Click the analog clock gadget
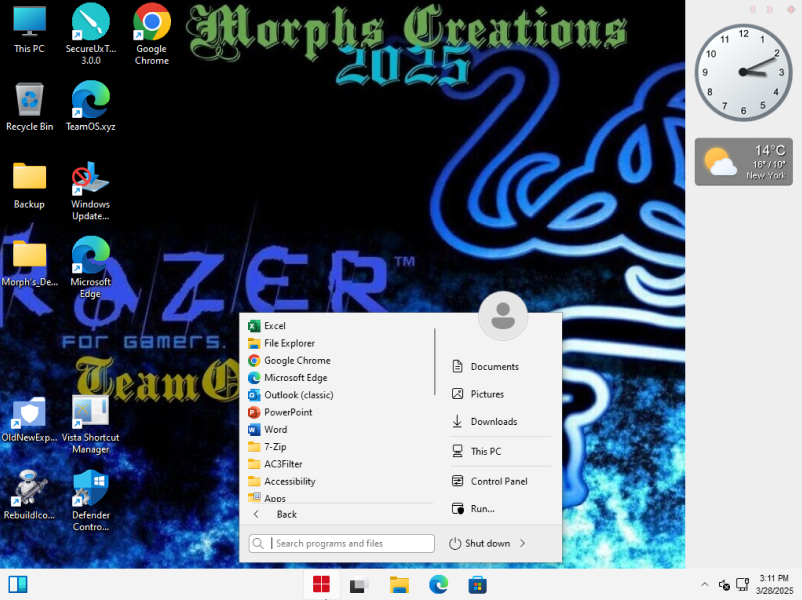 (743, 73)
